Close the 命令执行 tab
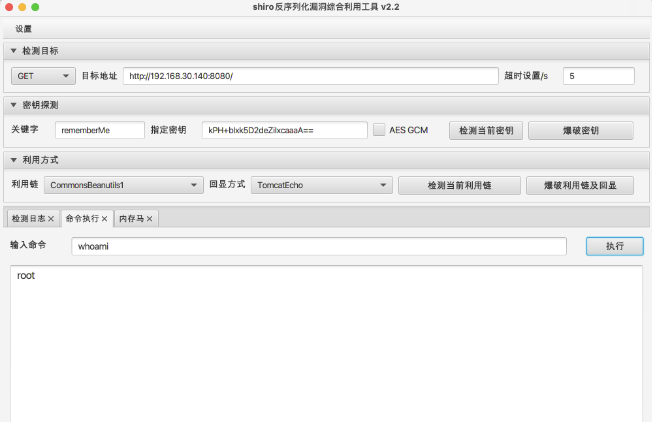652x422 pixels. click(x=104, y=219)
